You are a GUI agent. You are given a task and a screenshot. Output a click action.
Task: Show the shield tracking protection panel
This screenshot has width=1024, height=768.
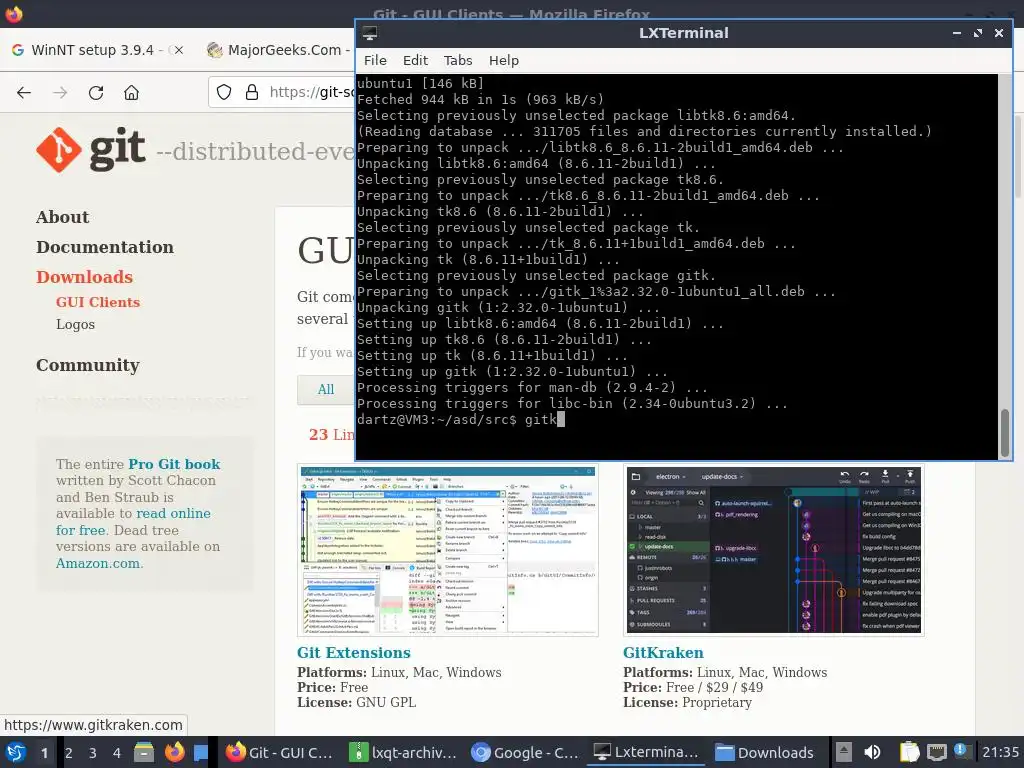click(x=224, y=92)
